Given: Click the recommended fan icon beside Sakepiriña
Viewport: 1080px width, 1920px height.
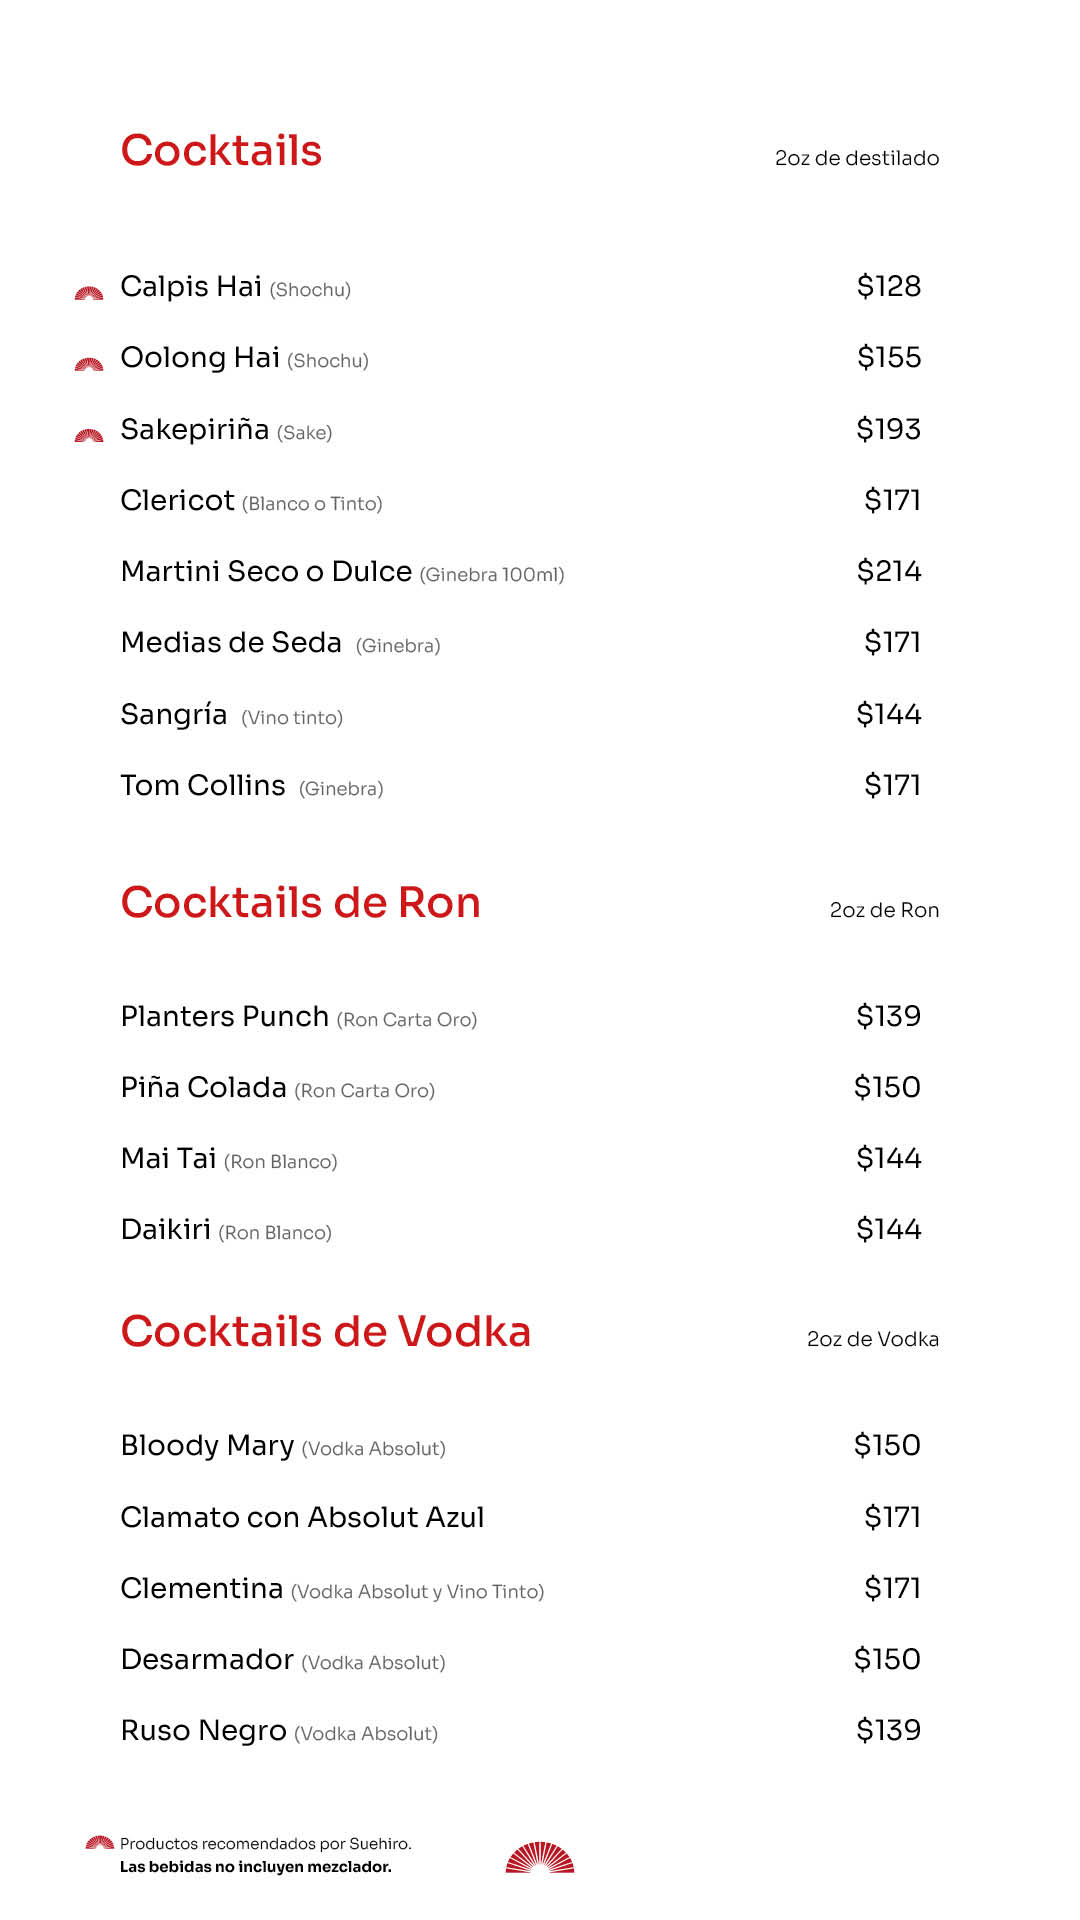Looking at the screenshot, I should tap(89, 436).
